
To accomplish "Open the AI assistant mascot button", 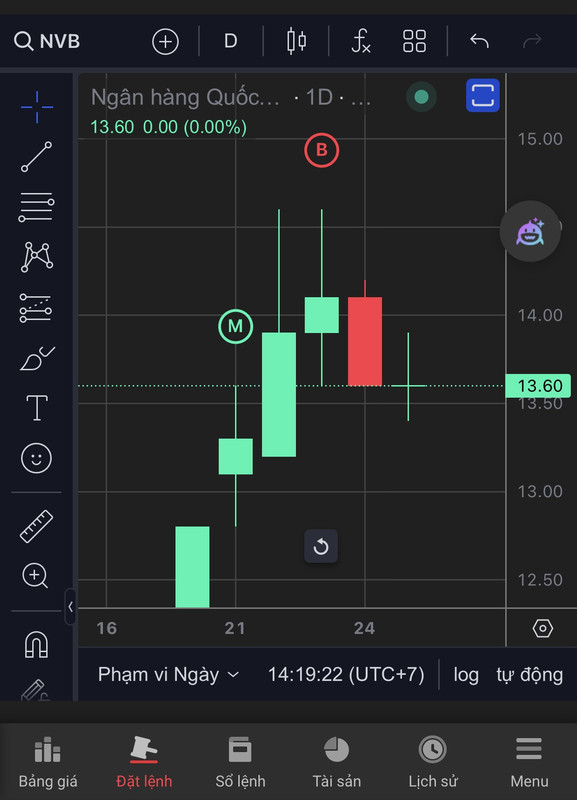I will [530, 232].
